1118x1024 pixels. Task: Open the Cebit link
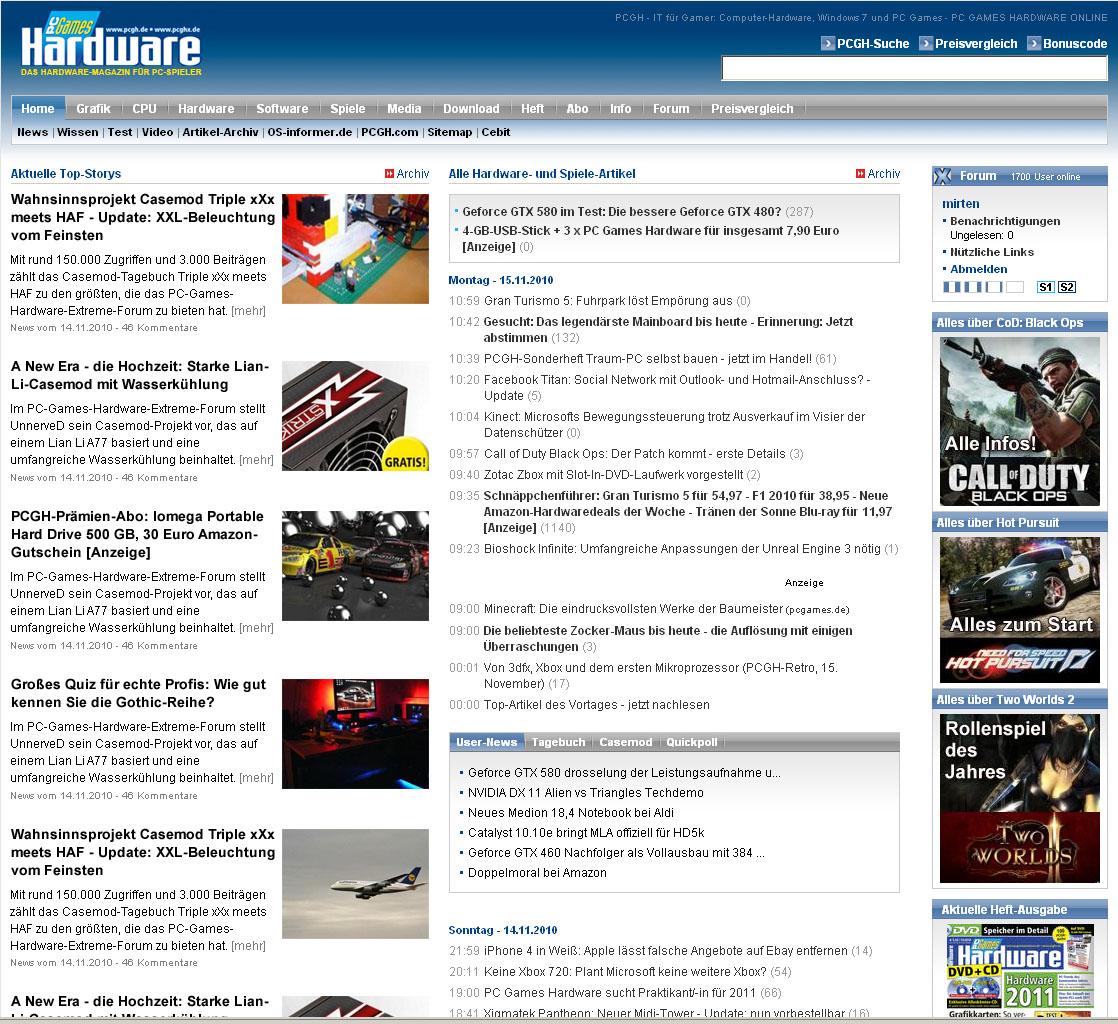pos(496,132)
